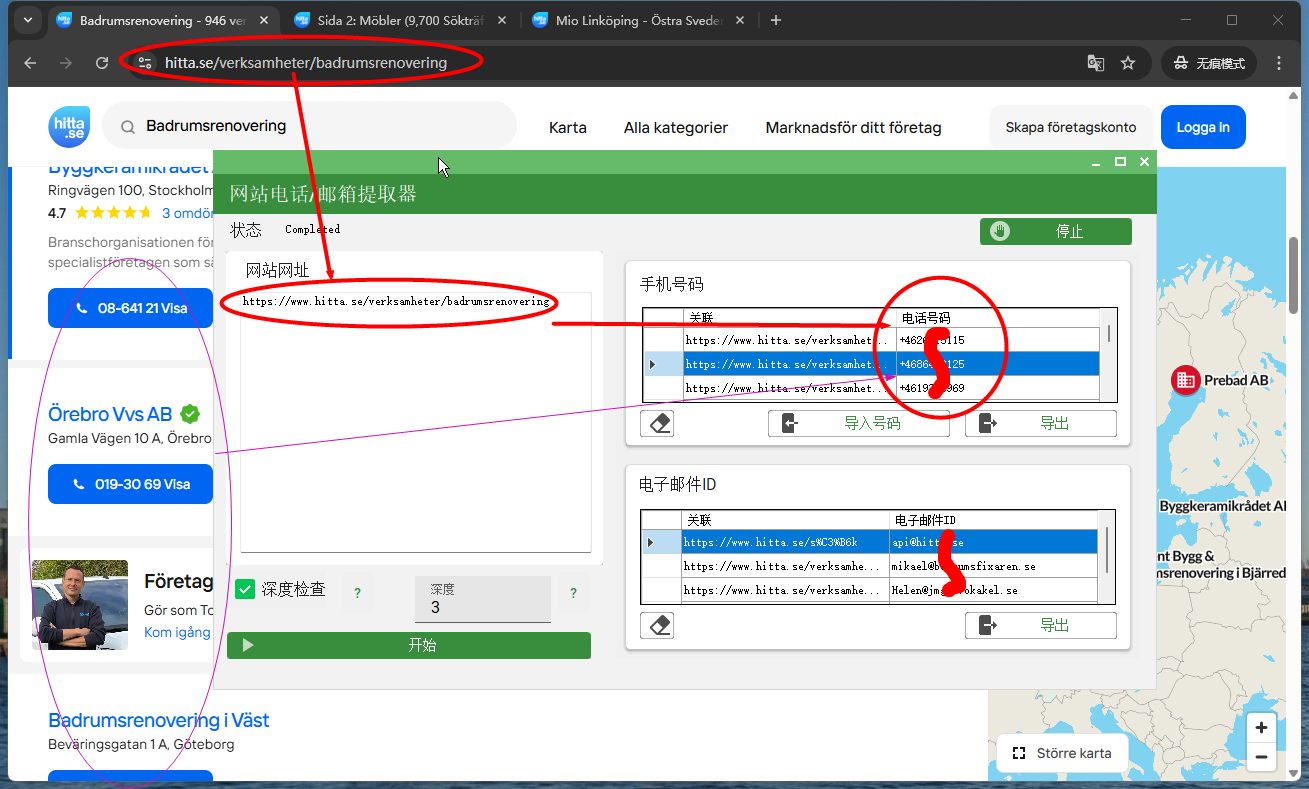Close the extractor tool window

(x=1145, y=161)
